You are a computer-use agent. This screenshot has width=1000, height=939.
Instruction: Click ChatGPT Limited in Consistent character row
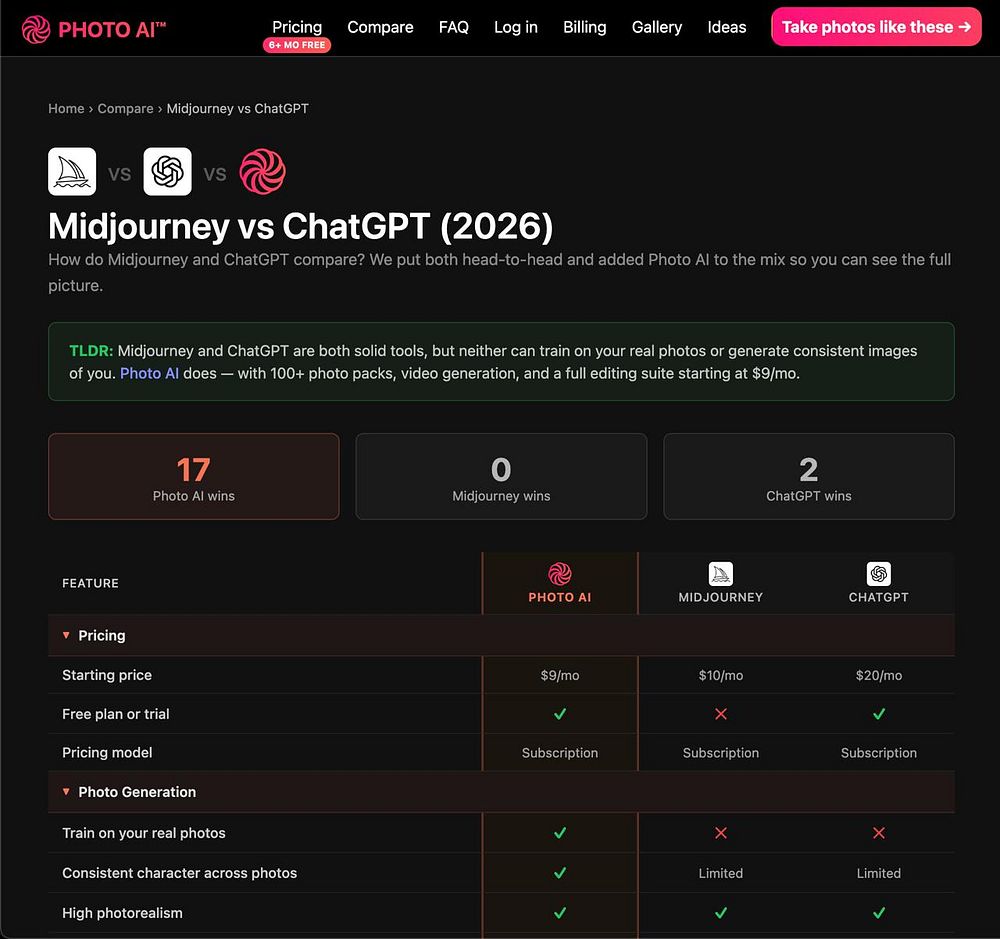879,873
